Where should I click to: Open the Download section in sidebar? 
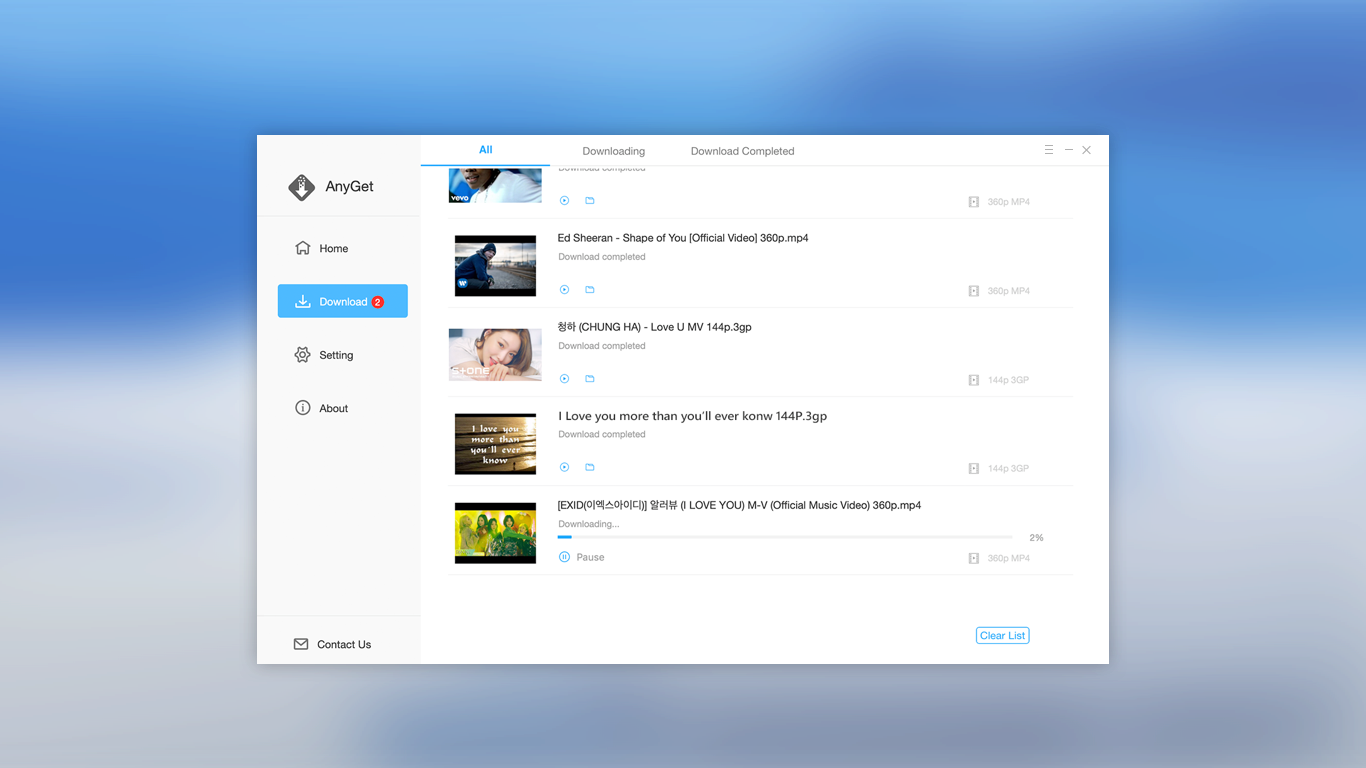343,301
